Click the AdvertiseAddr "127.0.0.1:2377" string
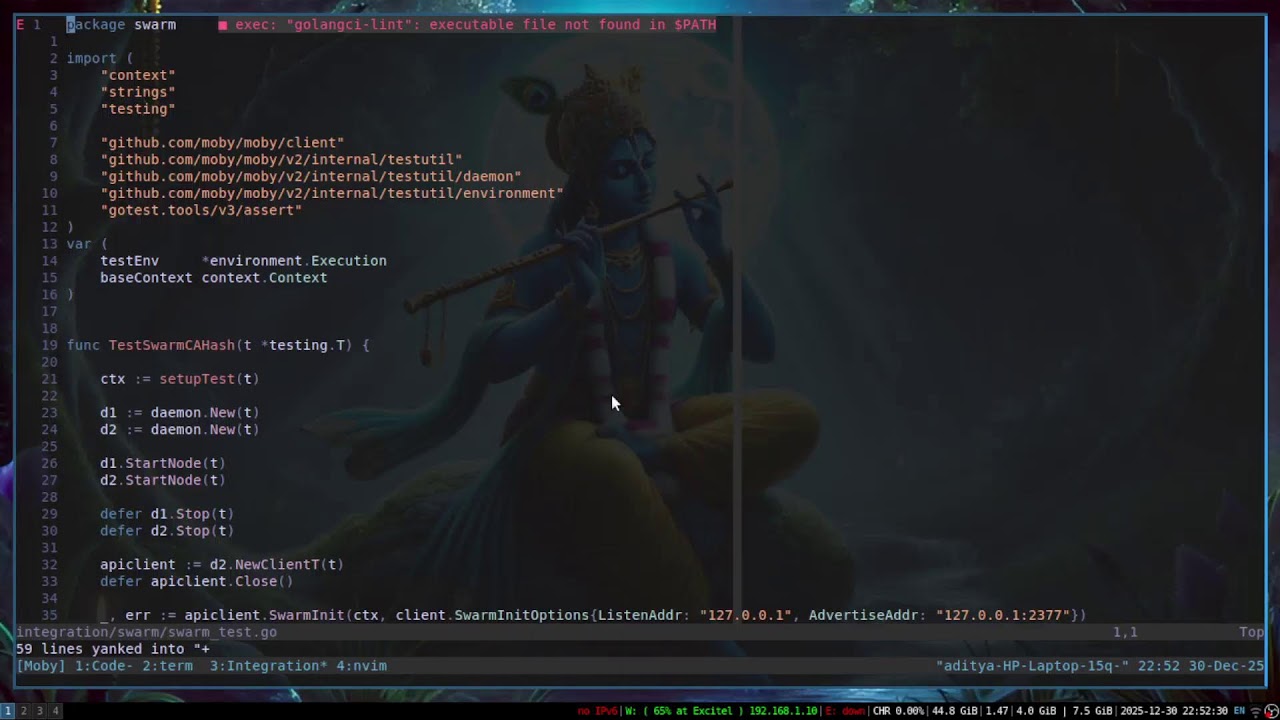This screenshot has width=1280, height=720. click(x=1003, y=616)
